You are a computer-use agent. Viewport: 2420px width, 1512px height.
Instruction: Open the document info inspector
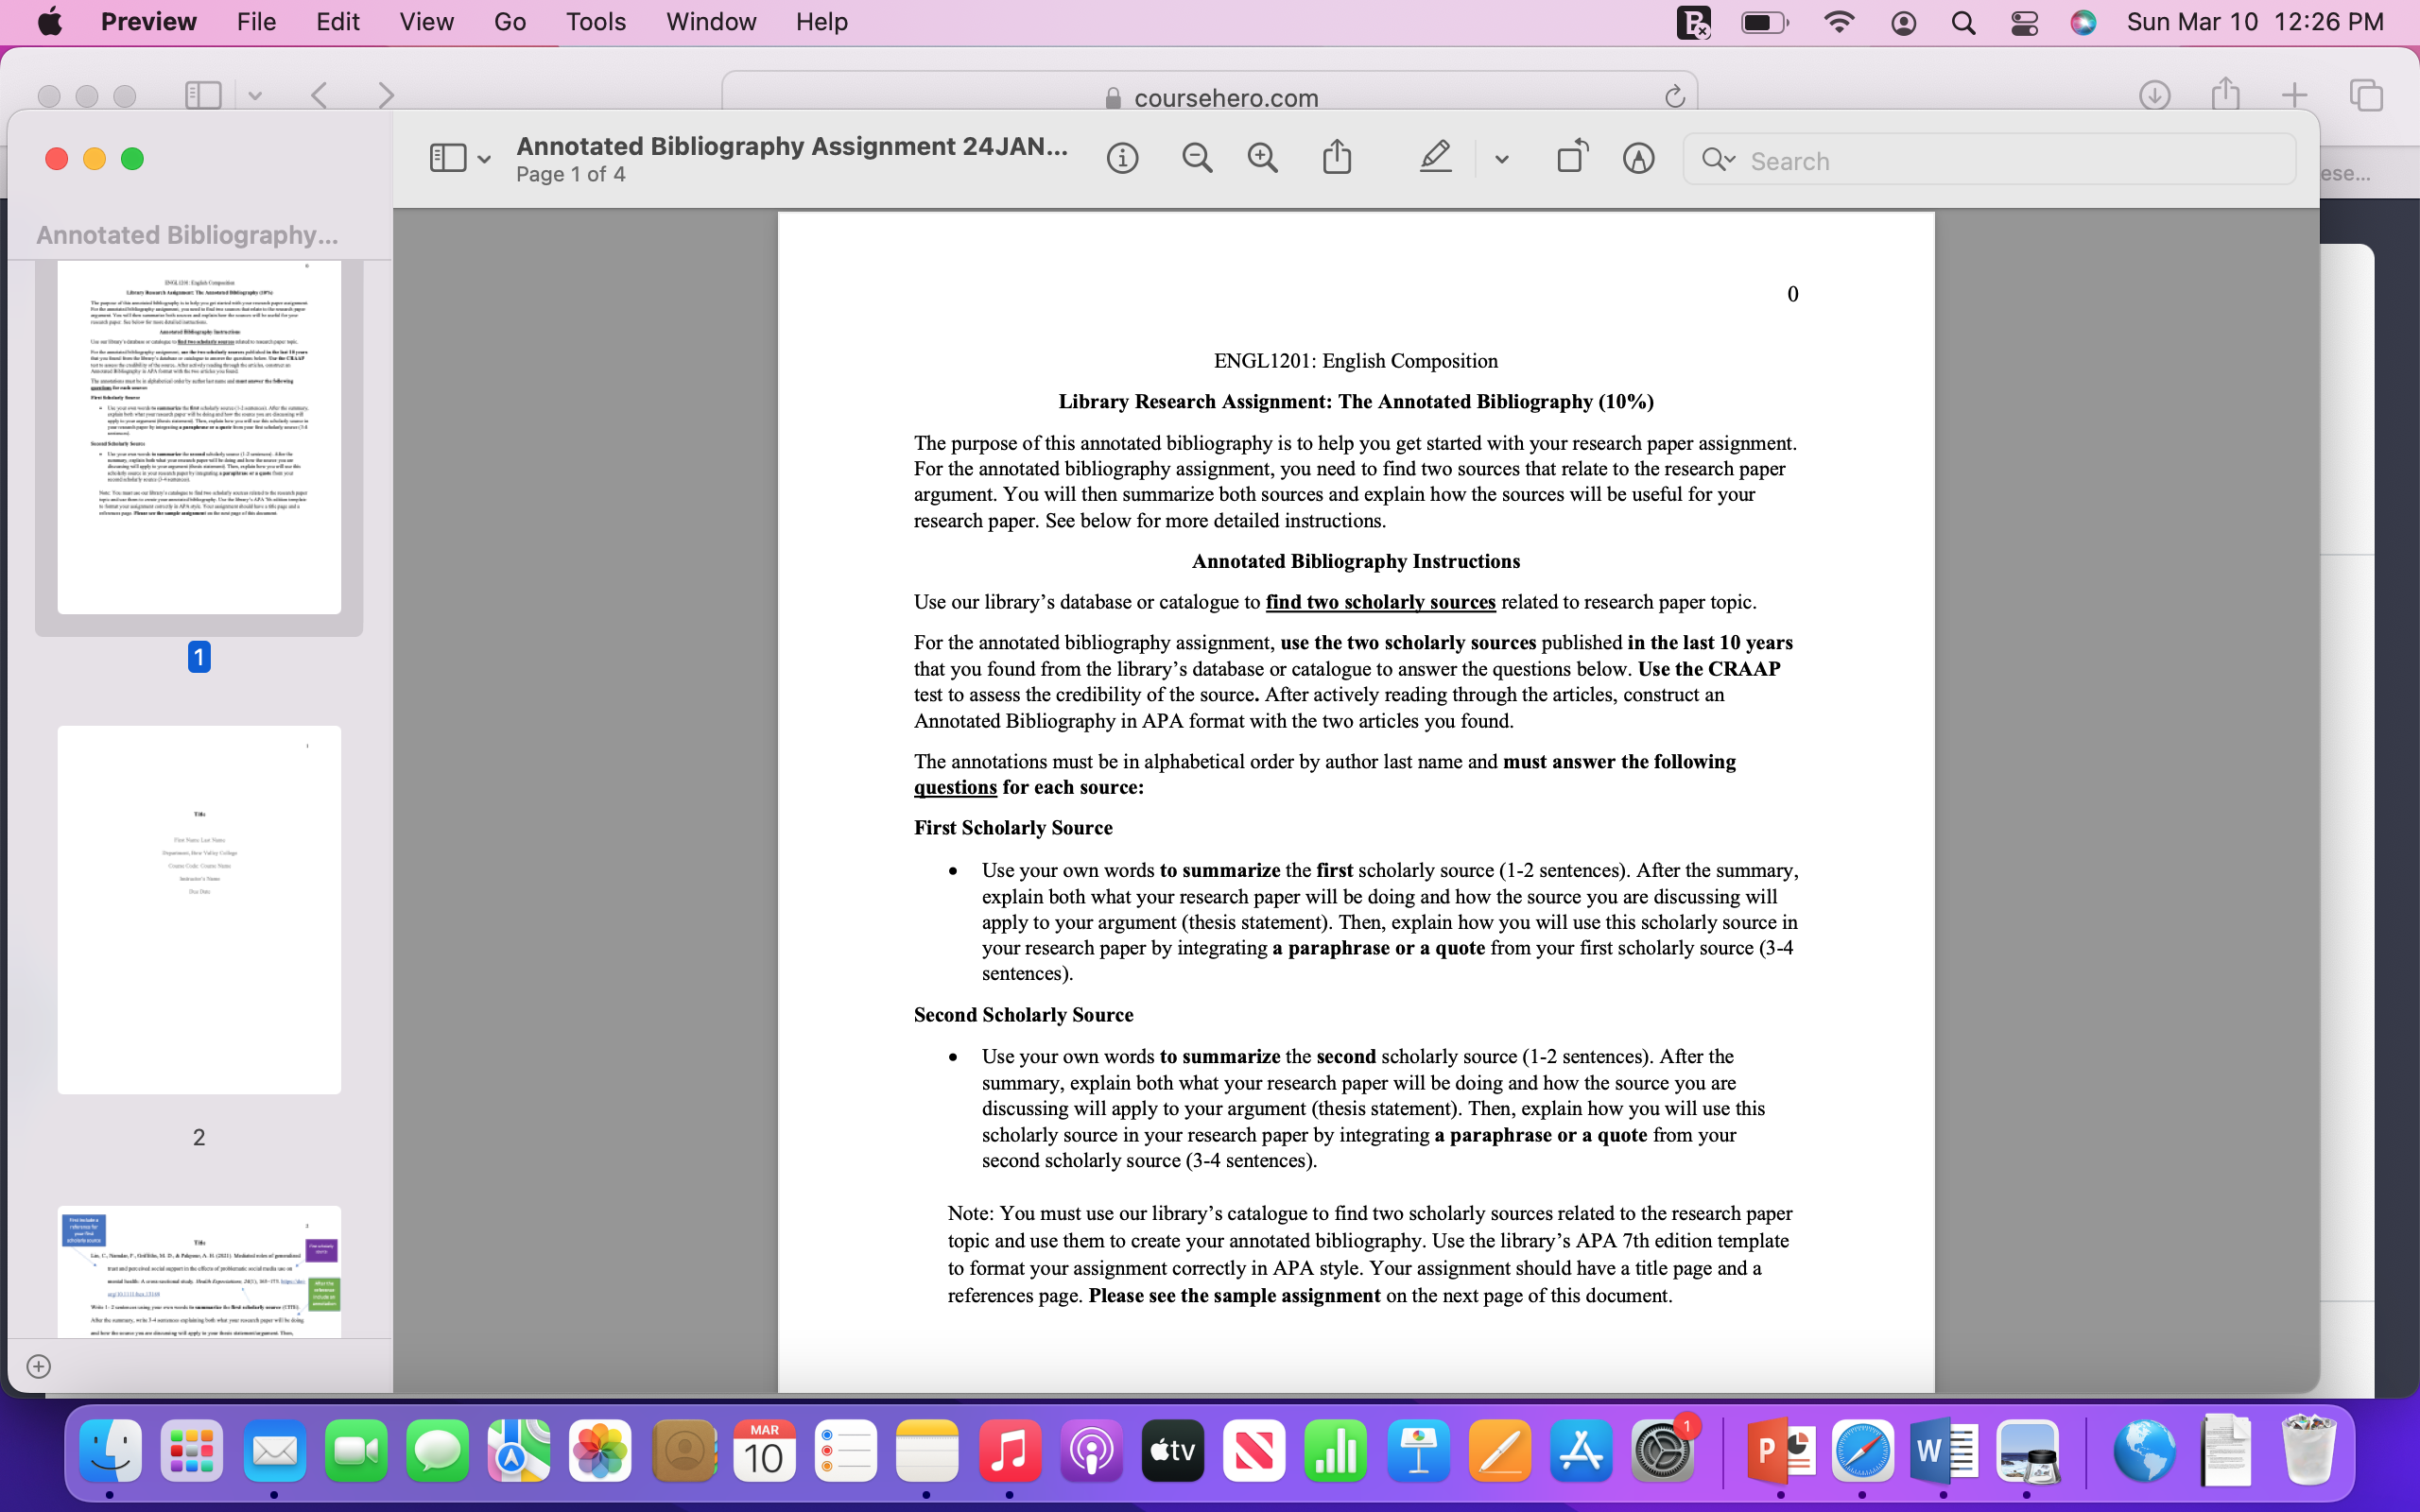[1122, 157]
